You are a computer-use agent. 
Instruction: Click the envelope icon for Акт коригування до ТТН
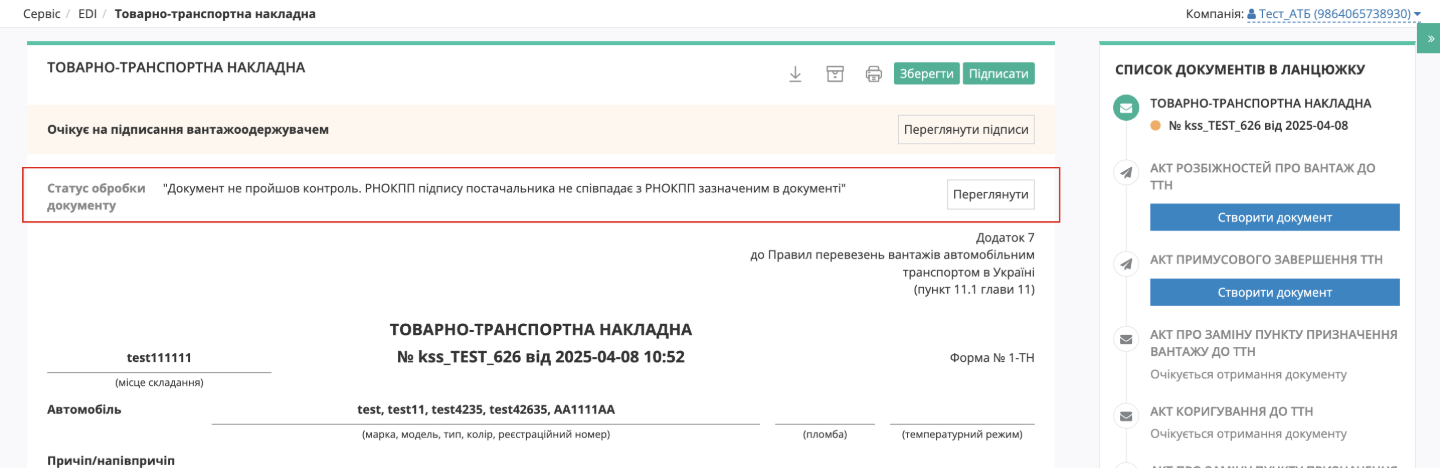point(1127,416)
